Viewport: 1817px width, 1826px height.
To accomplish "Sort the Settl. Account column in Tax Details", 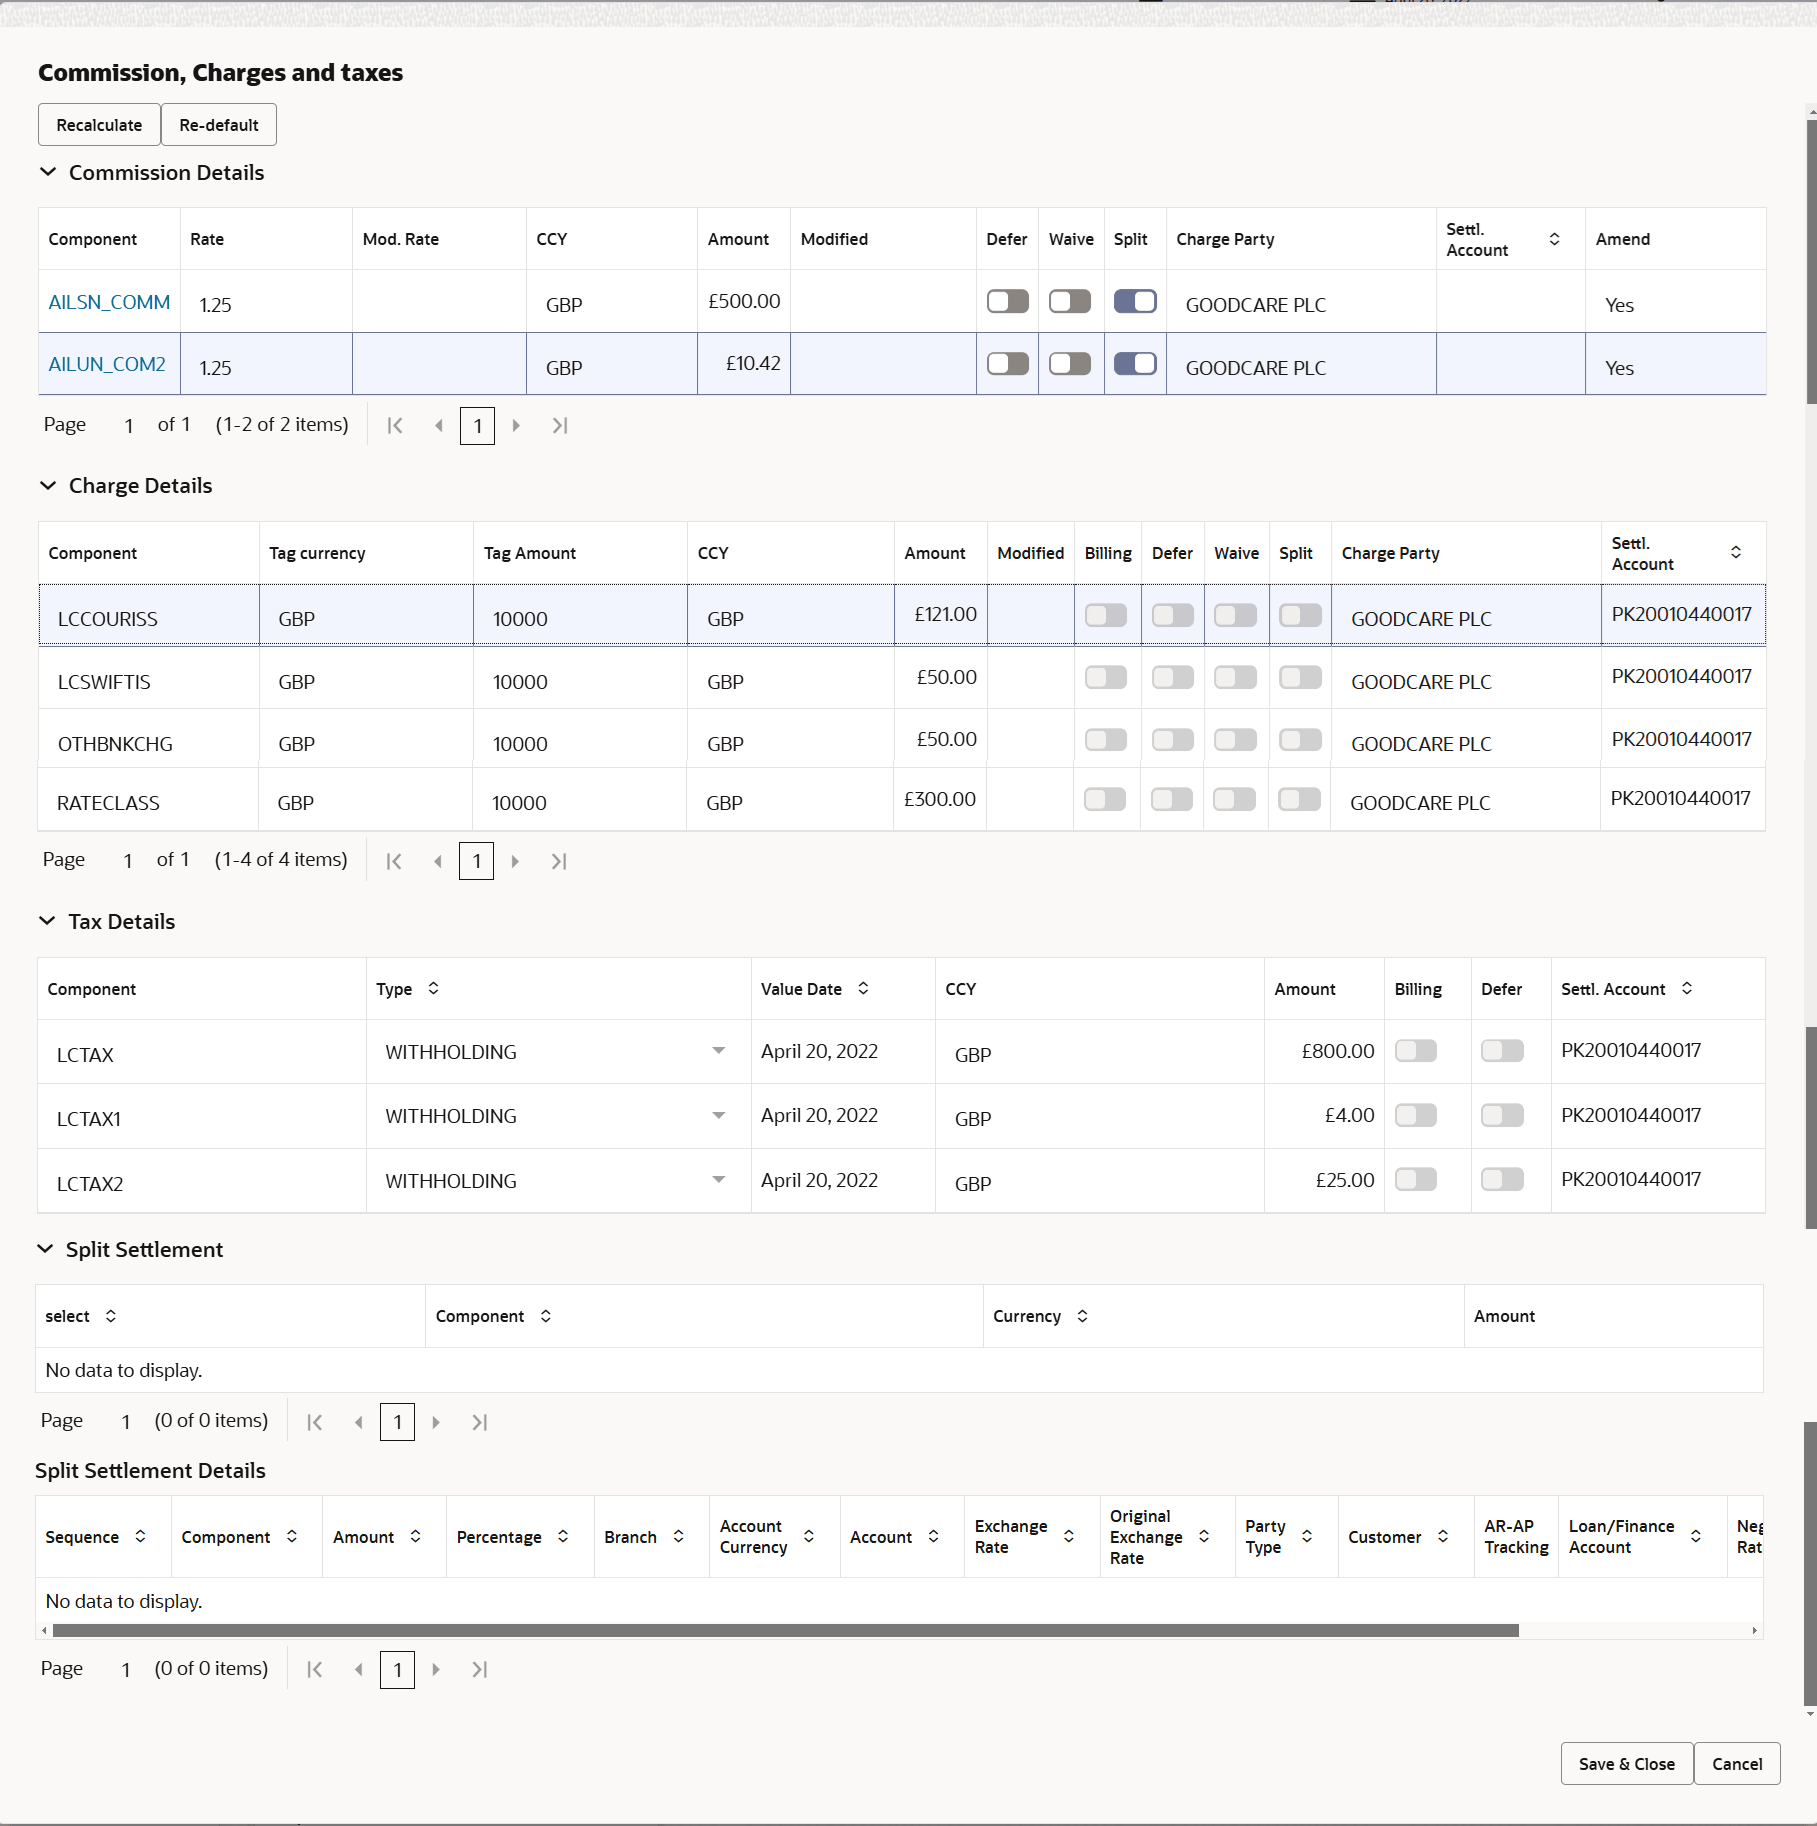I will click(1687, 988).
